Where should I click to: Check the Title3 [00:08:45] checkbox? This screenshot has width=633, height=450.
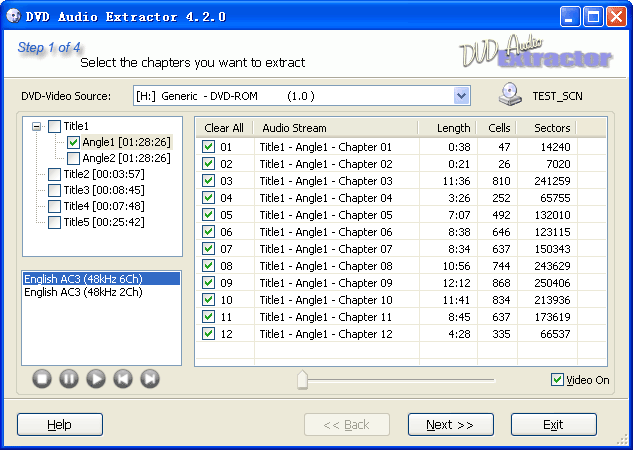pos(54,190)
